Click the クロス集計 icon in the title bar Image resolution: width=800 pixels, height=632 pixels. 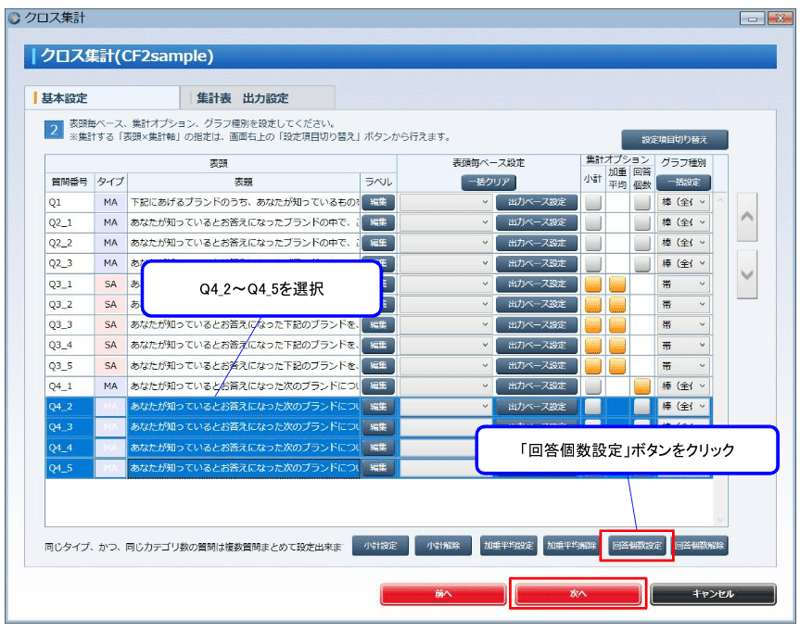[12, 15]
